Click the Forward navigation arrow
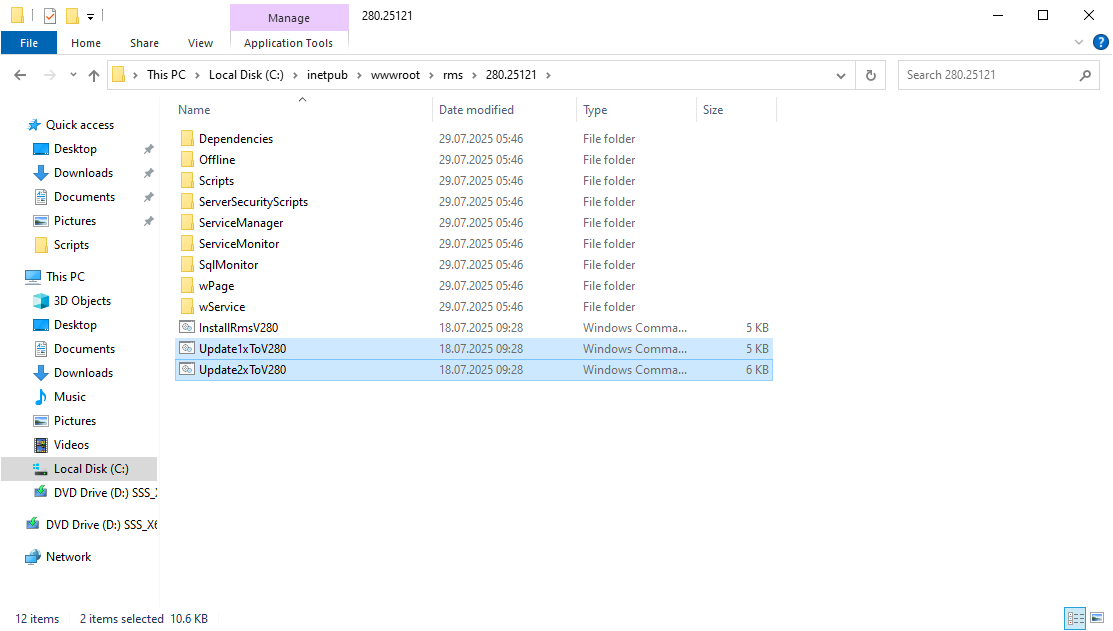 click(49, 75)
